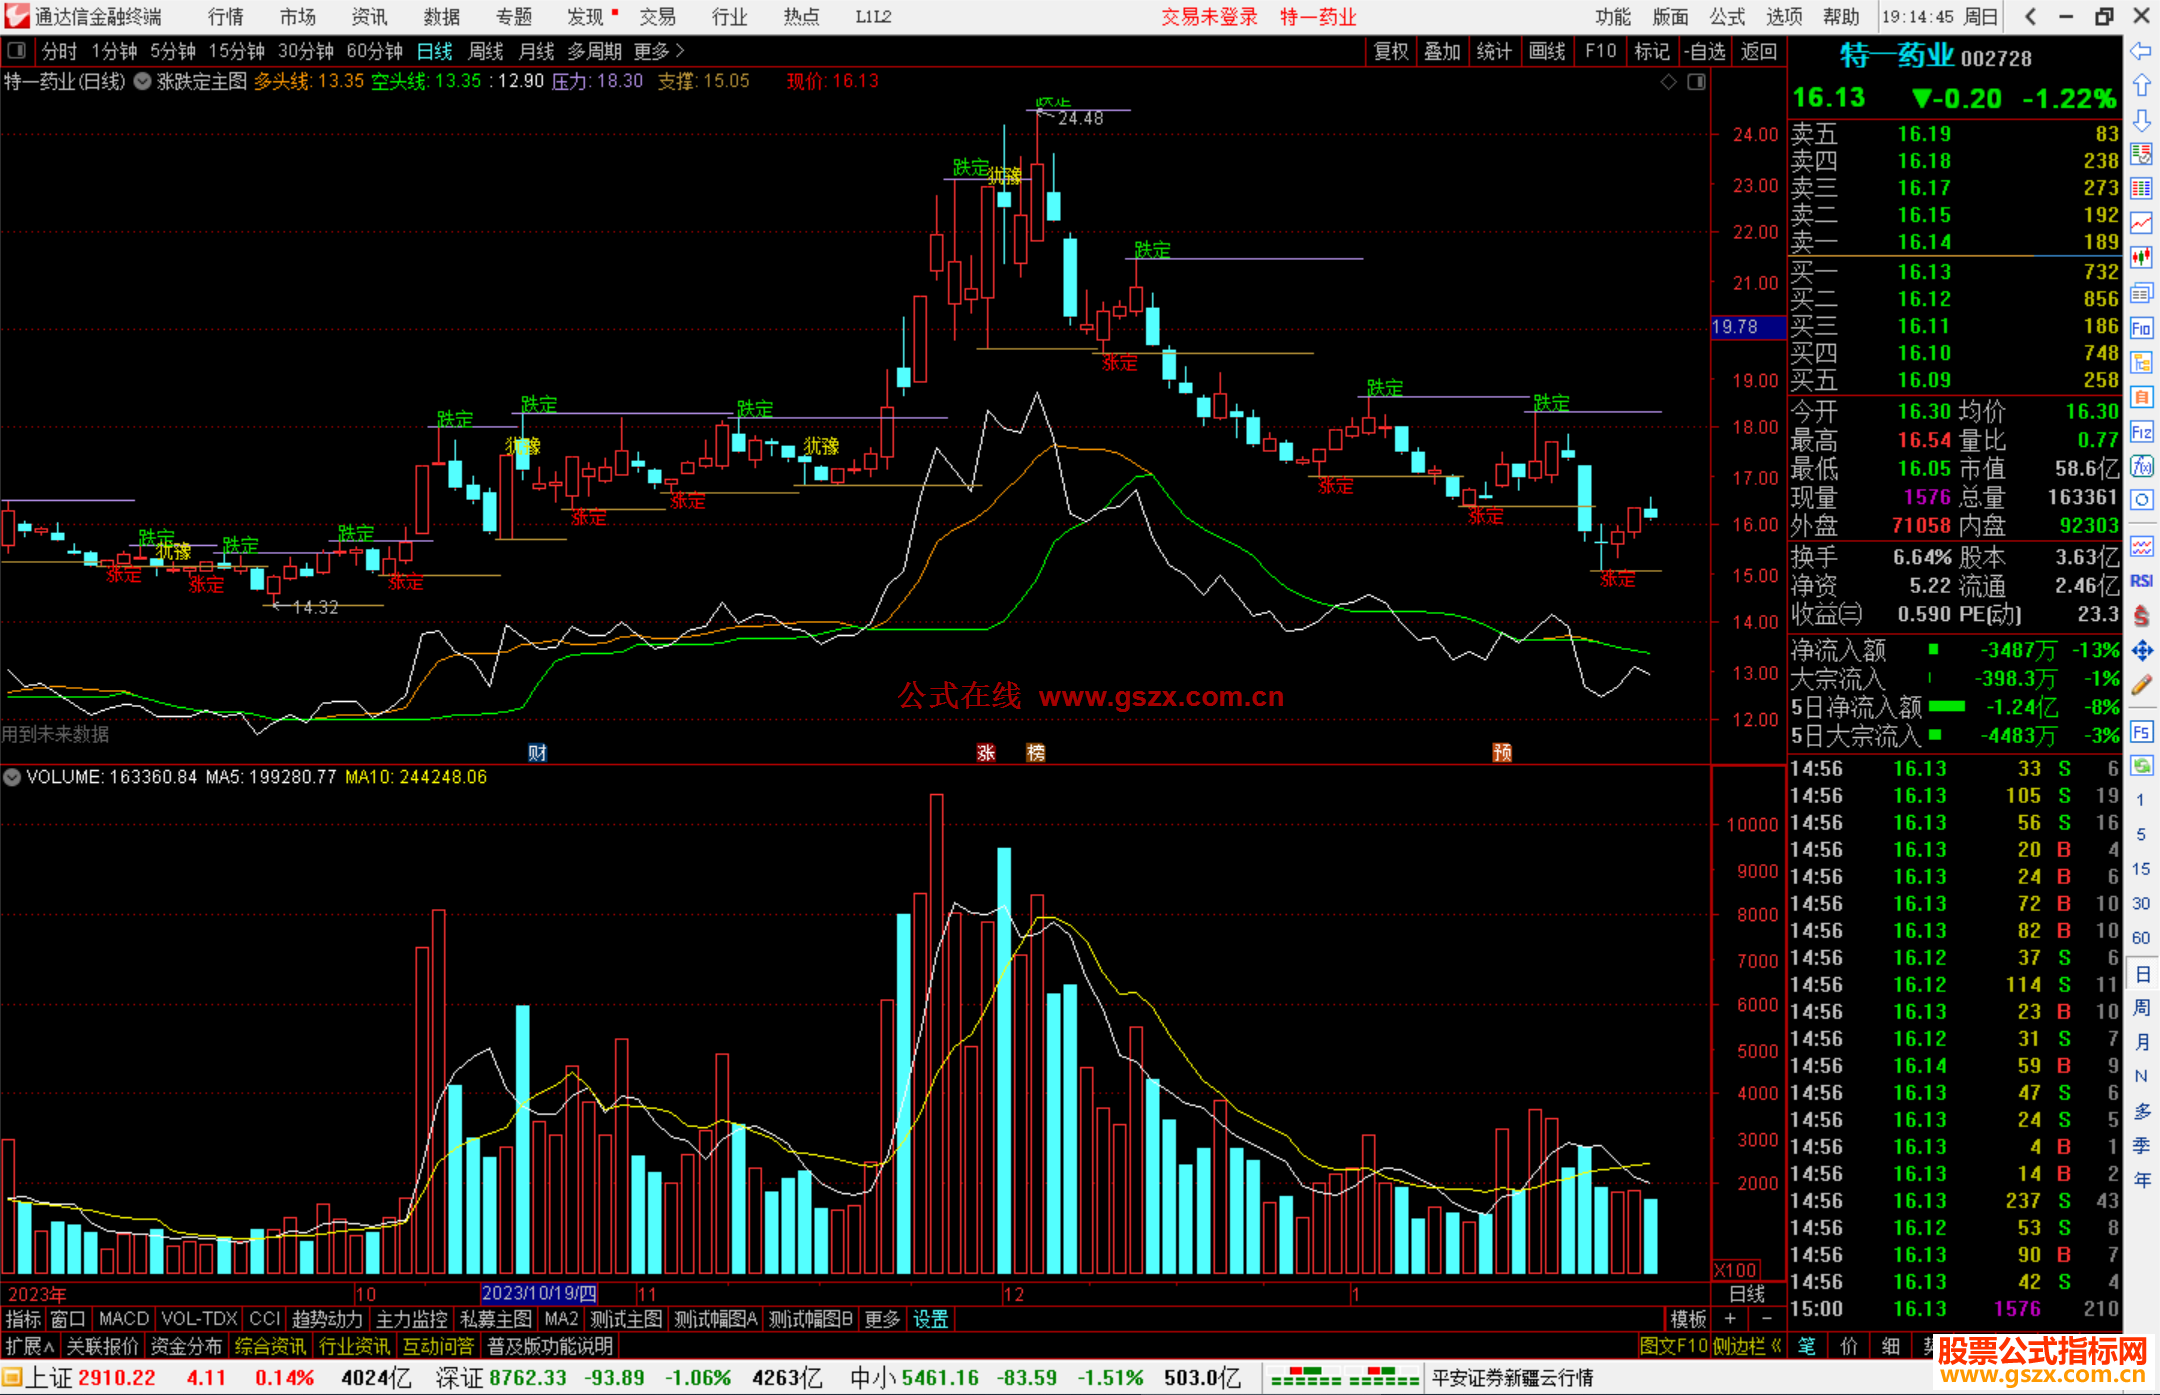Open the 公式 menu in title bar
Screen dimensions: 2160x1395
point(1726,17)
